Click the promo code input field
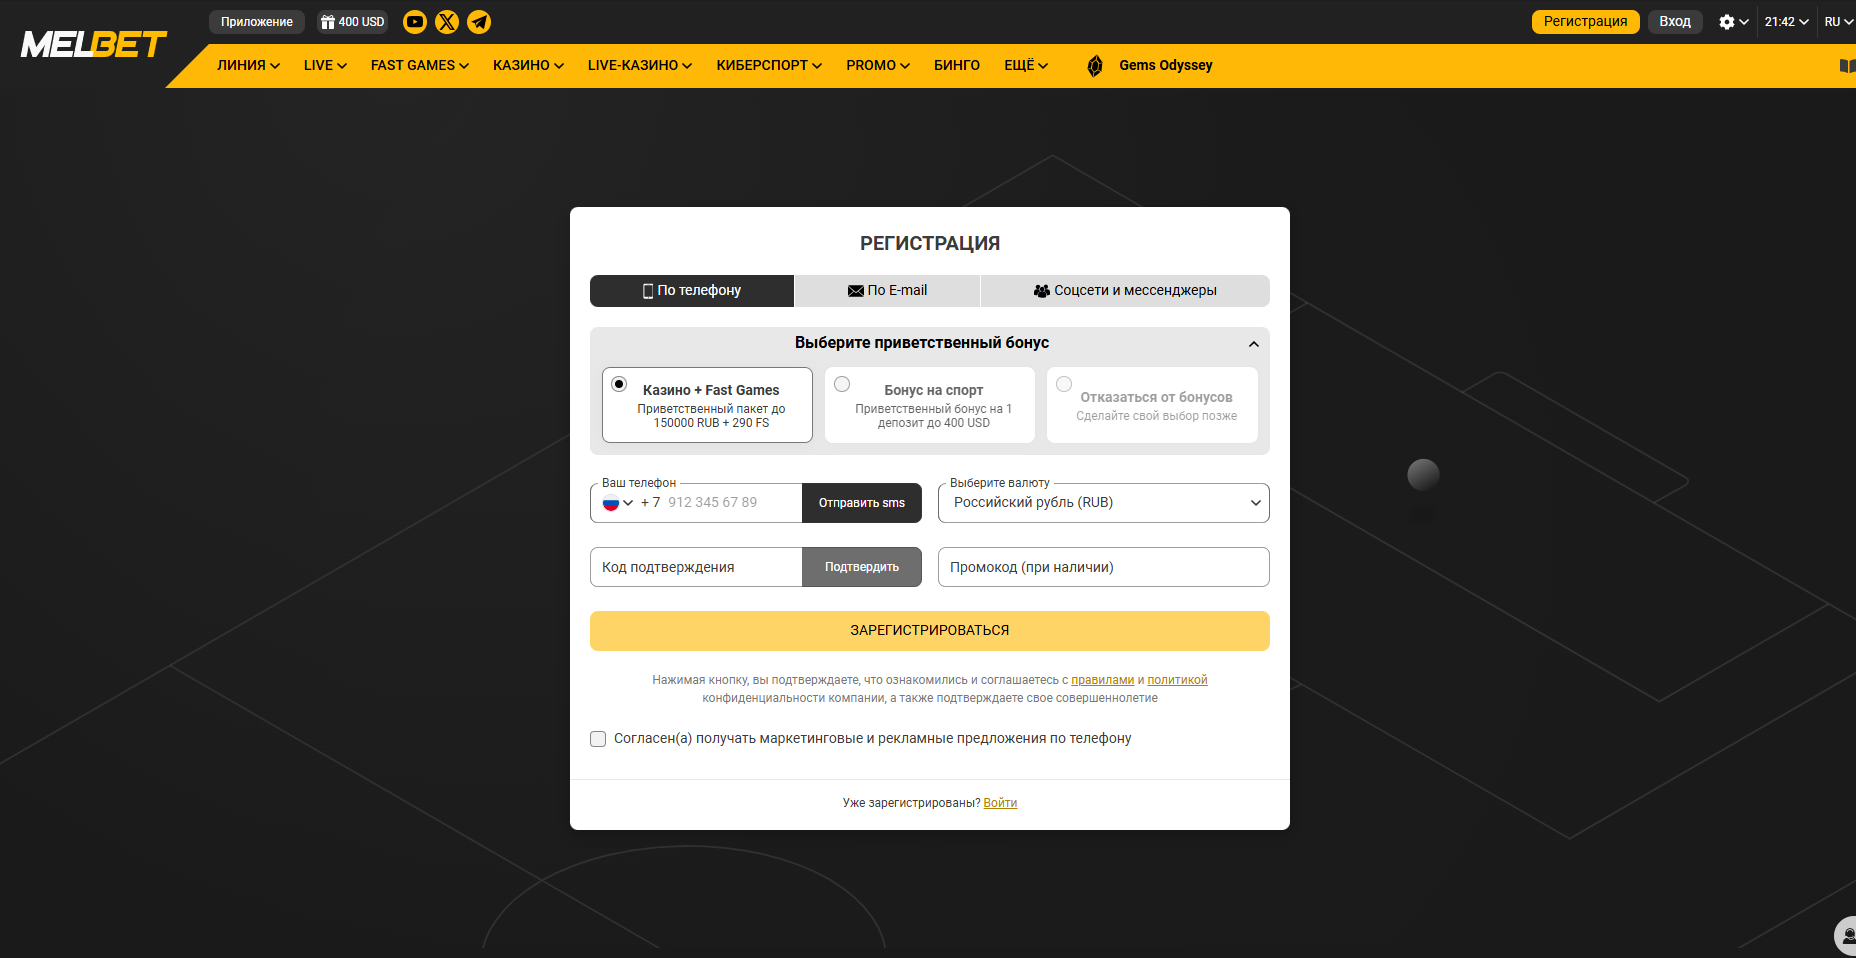 click(x=1103, y=567)
